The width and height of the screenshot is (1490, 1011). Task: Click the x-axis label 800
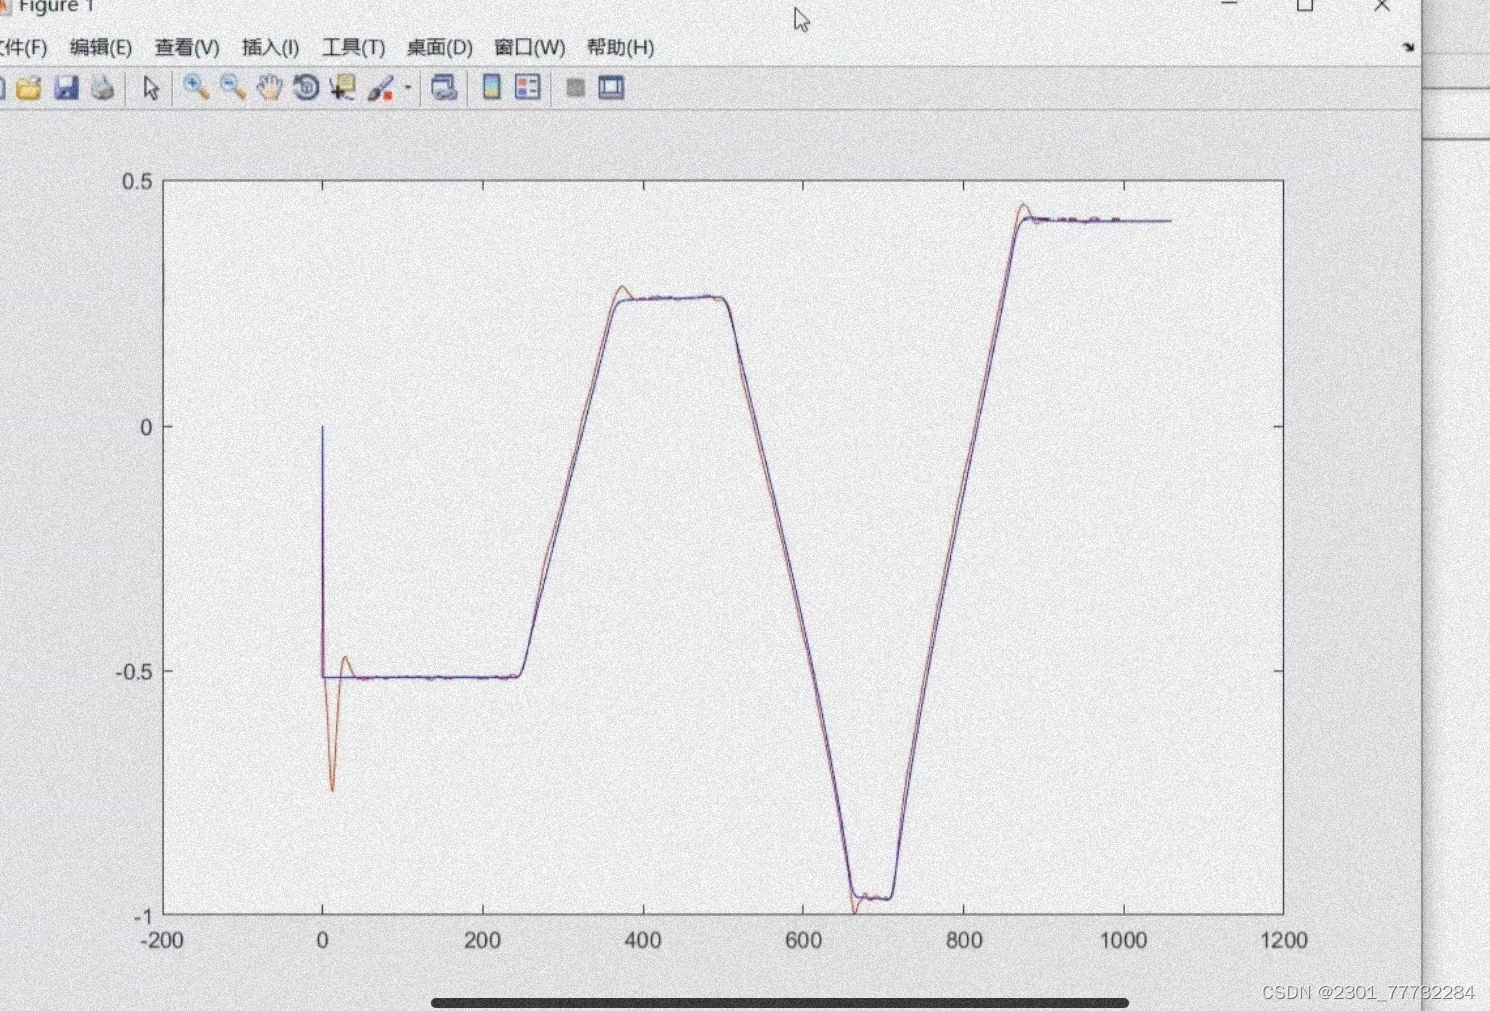pos(964,941)
